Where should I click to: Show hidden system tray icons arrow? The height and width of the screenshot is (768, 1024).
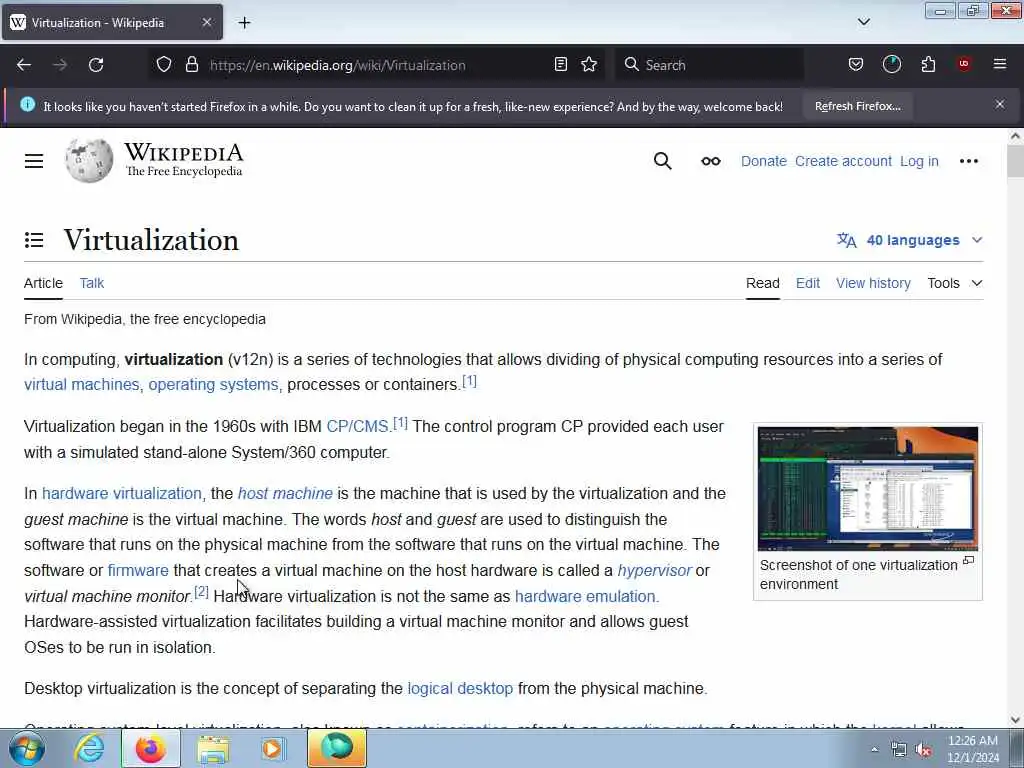pos(874,750)
